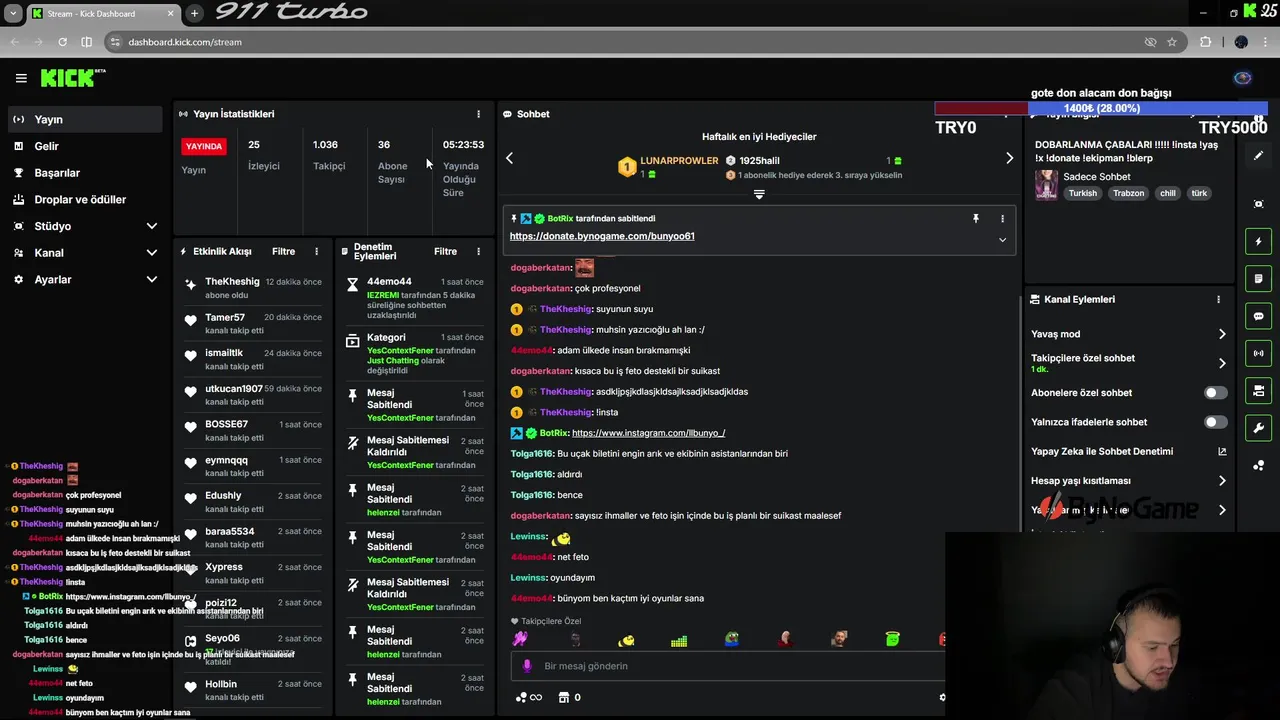Open the instagram.com link in chat
This screenshot has width=1280, height=720.
coord(648,433)
